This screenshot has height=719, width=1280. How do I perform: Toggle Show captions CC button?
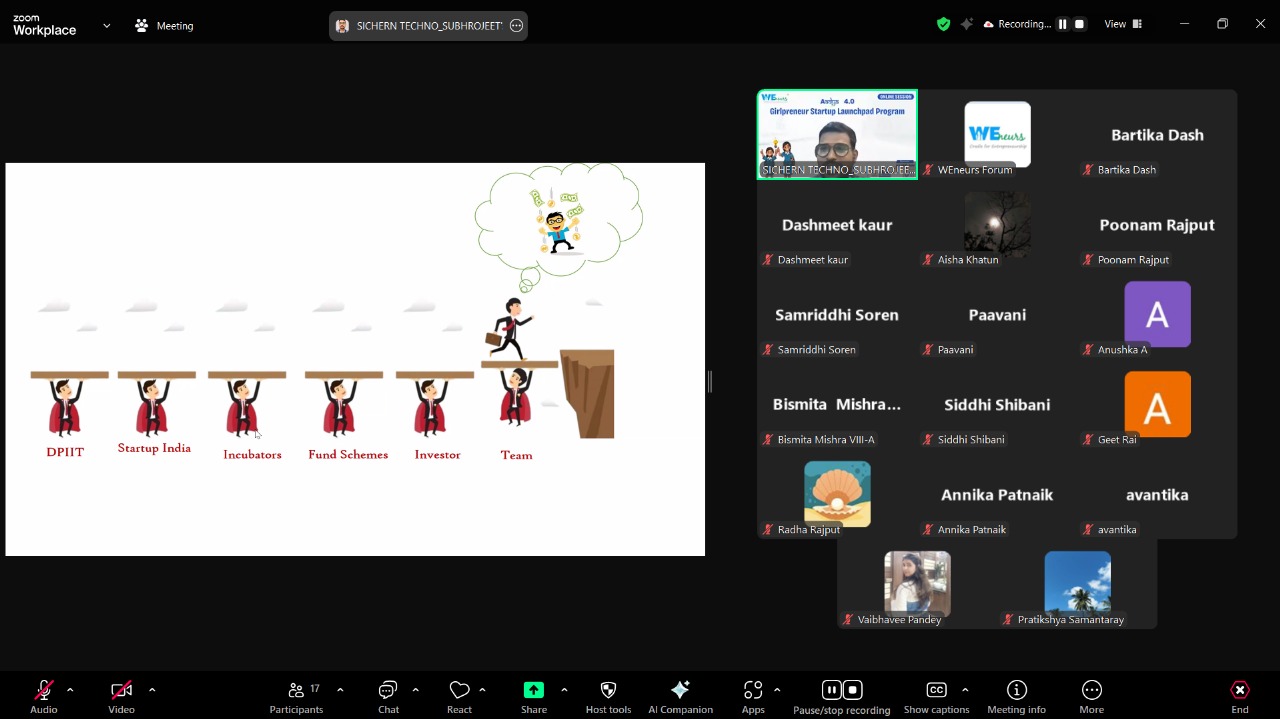point(936,696)
